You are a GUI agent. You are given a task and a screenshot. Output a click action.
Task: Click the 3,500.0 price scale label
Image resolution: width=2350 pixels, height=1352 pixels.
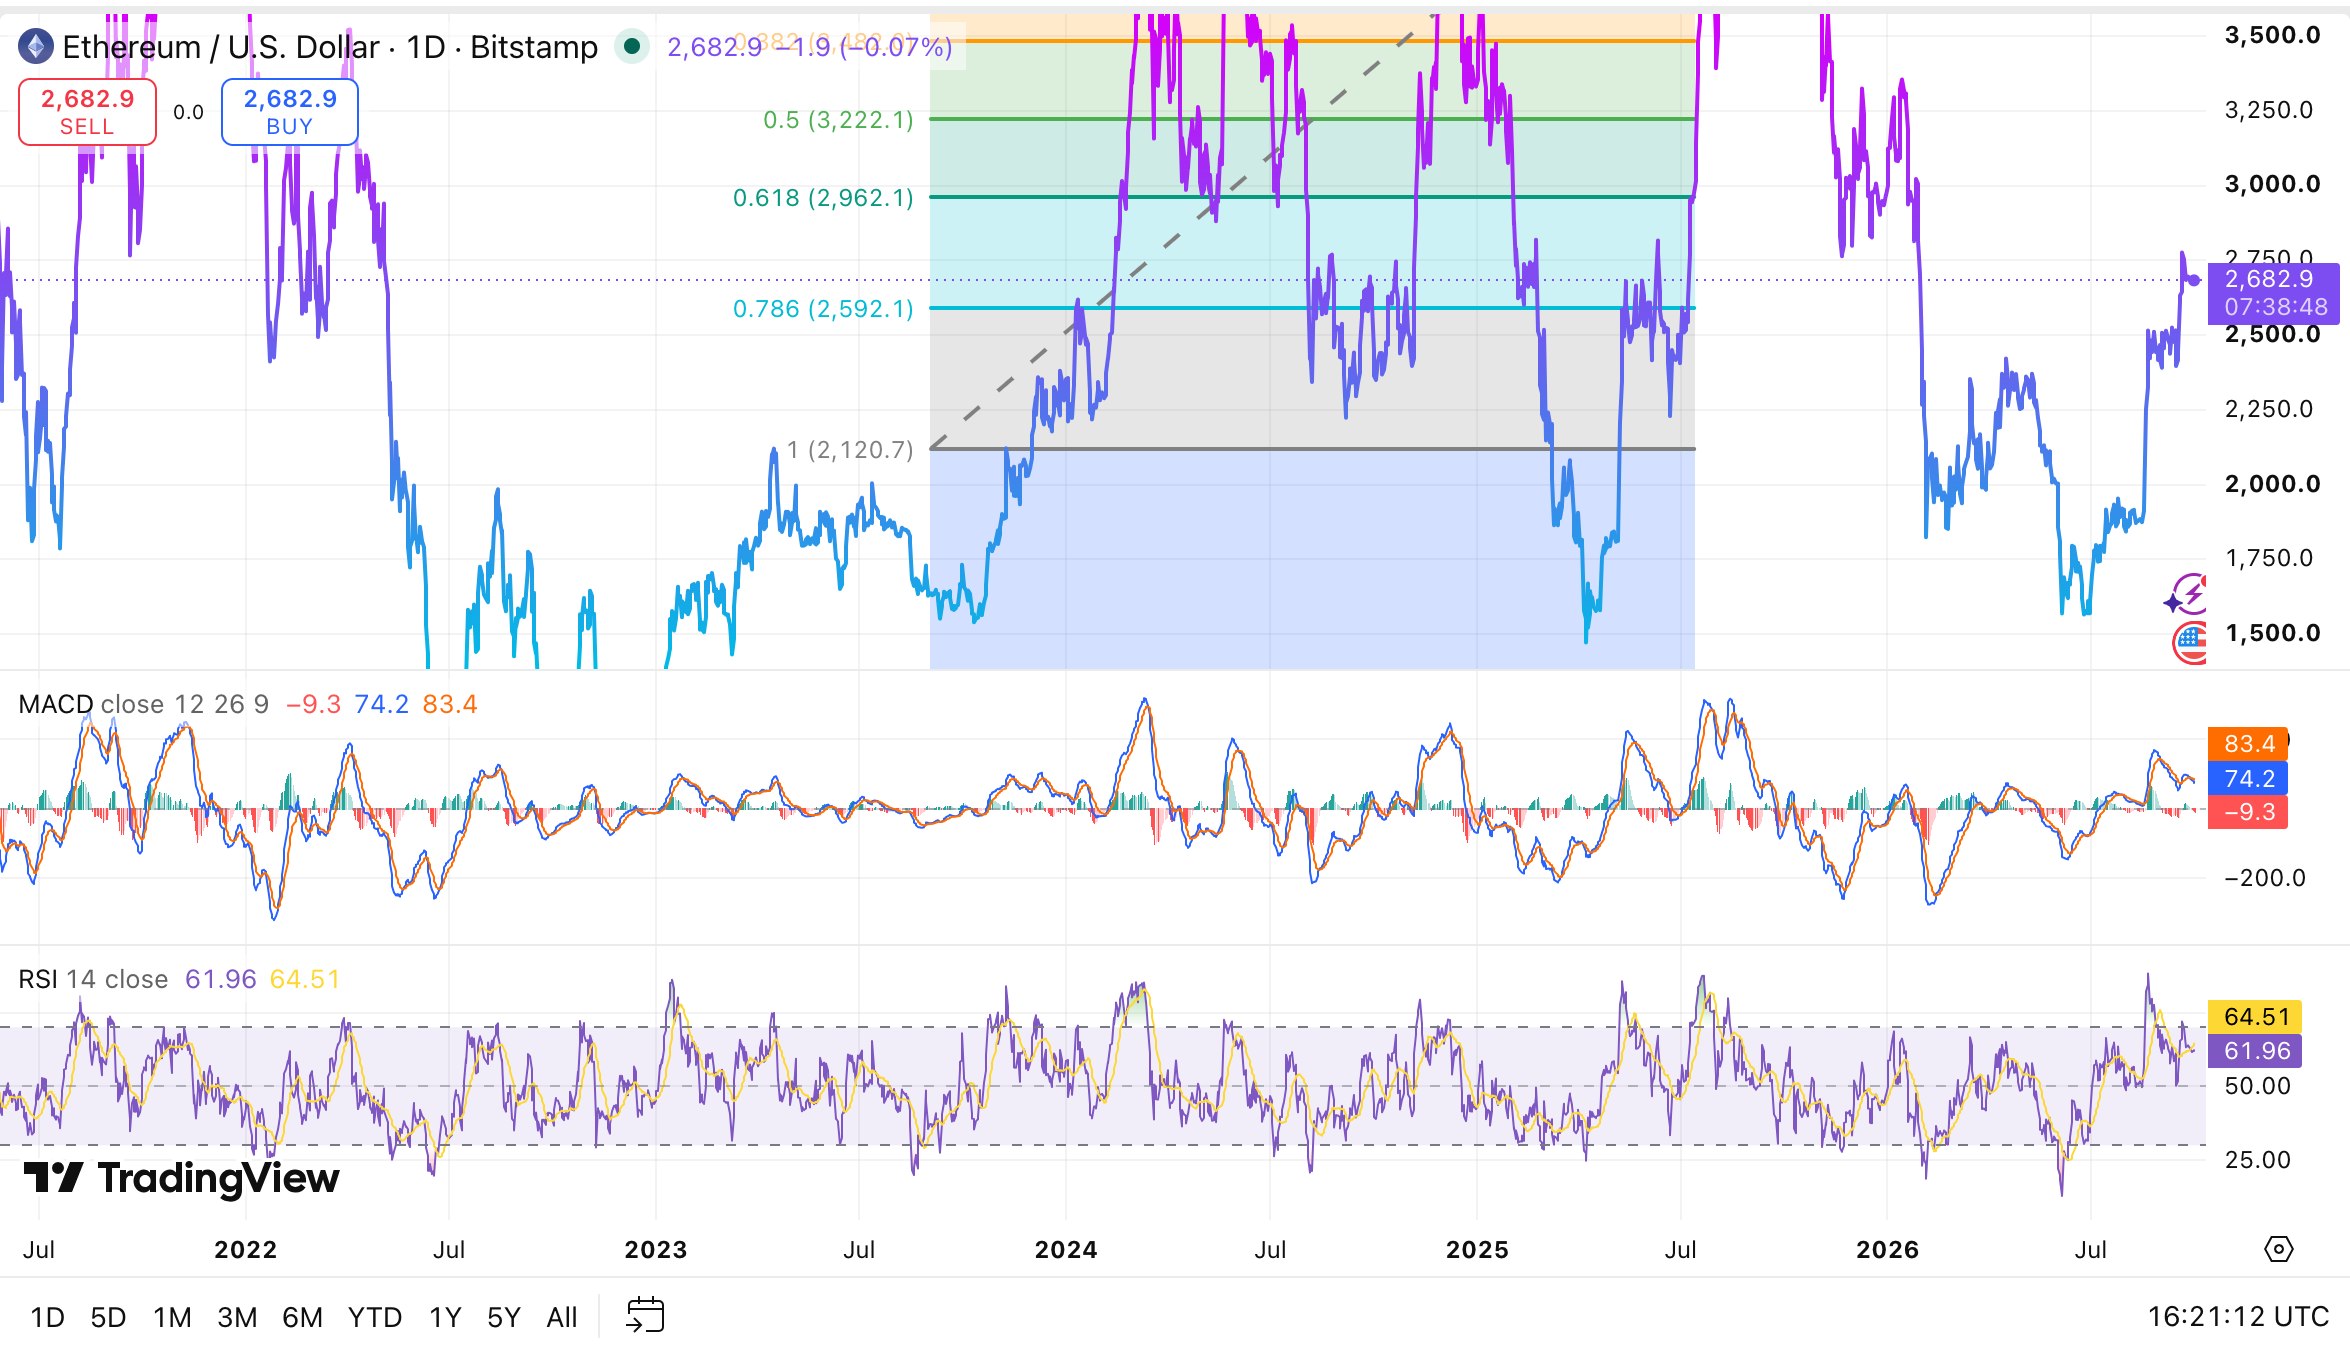tap(2272, 35)
